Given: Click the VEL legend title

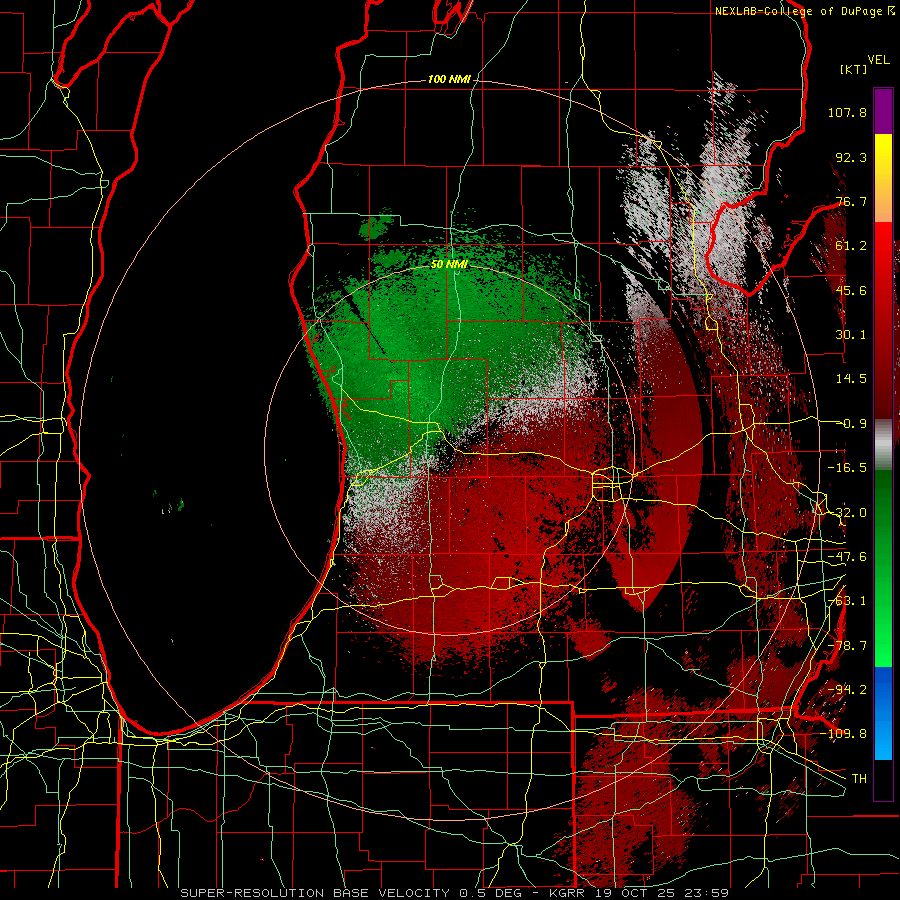Looking at the screenshot, I should [x=878, y=60].
